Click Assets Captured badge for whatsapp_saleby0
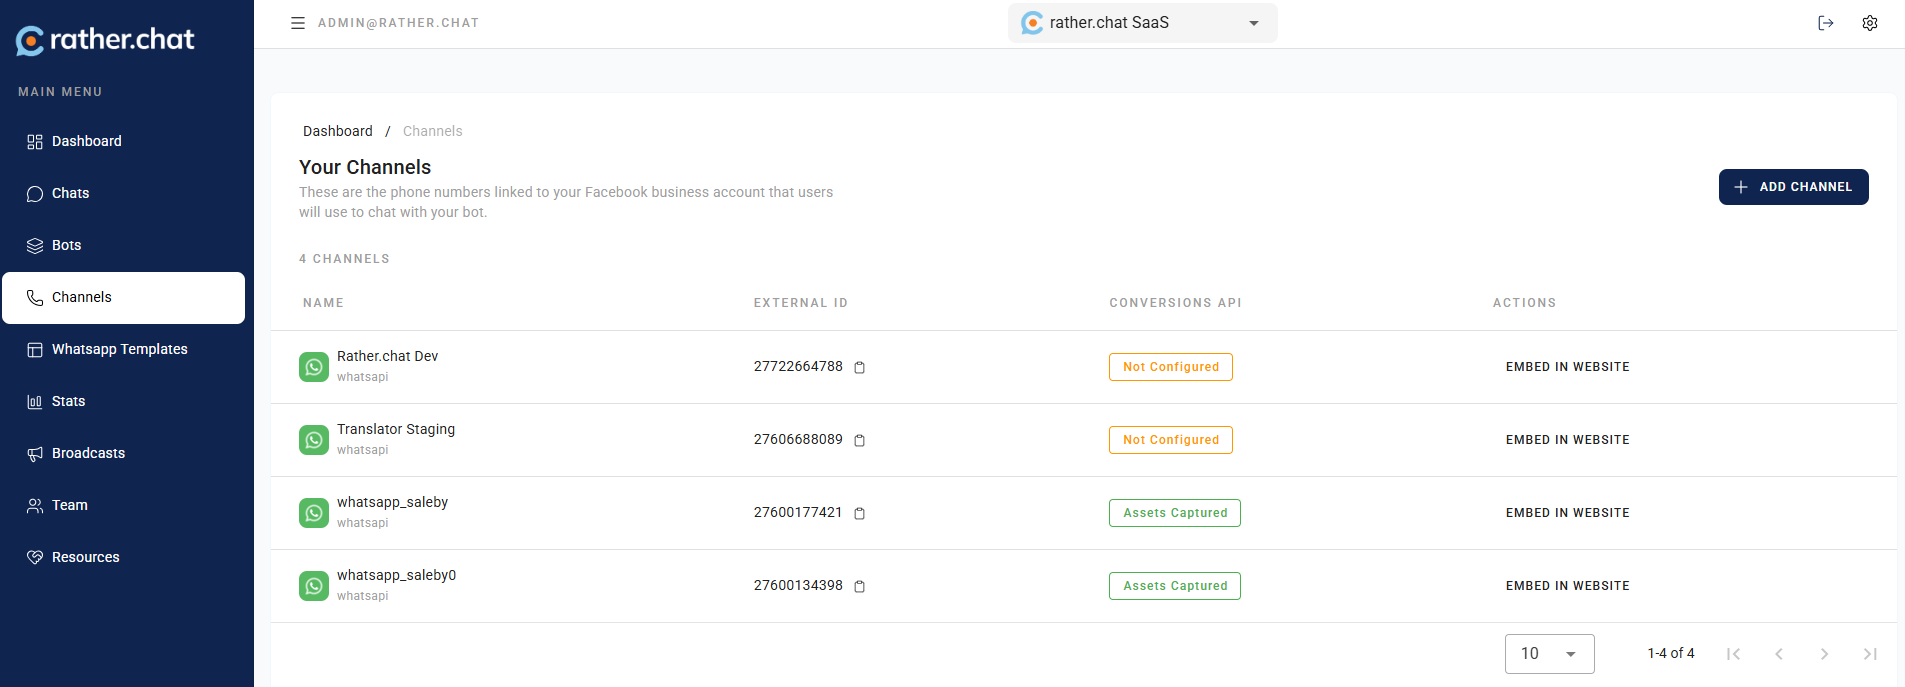The width and height of the screenshot is (1905, 687). 1175,586
